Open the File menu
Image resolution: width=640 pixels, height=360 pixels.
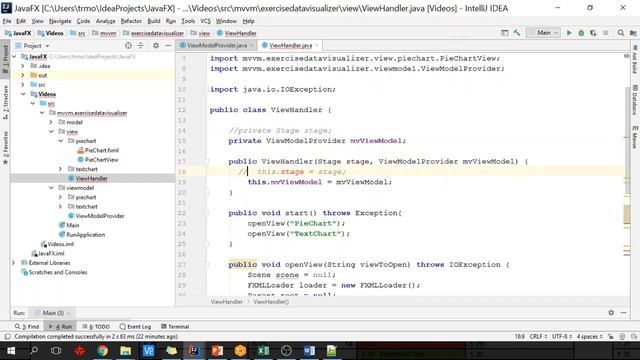pos(7,21)
